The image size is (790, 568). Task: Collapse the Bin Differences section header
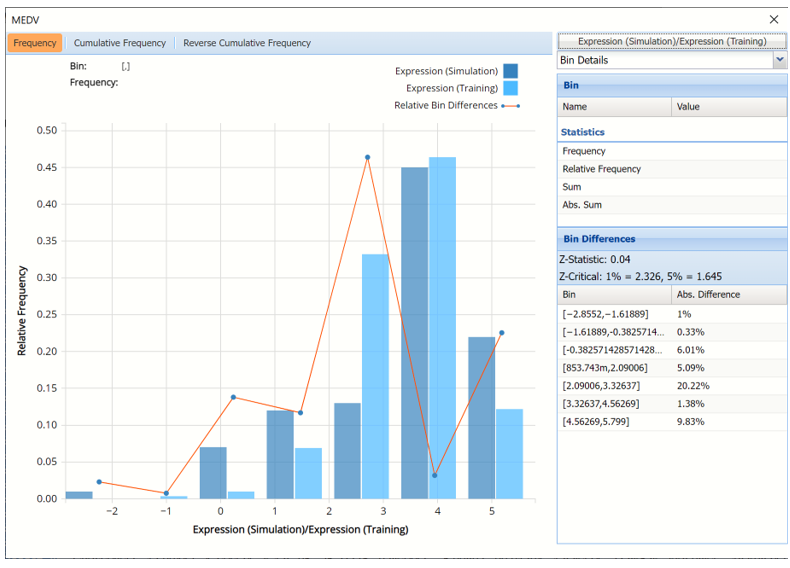(x=671, y=239)
